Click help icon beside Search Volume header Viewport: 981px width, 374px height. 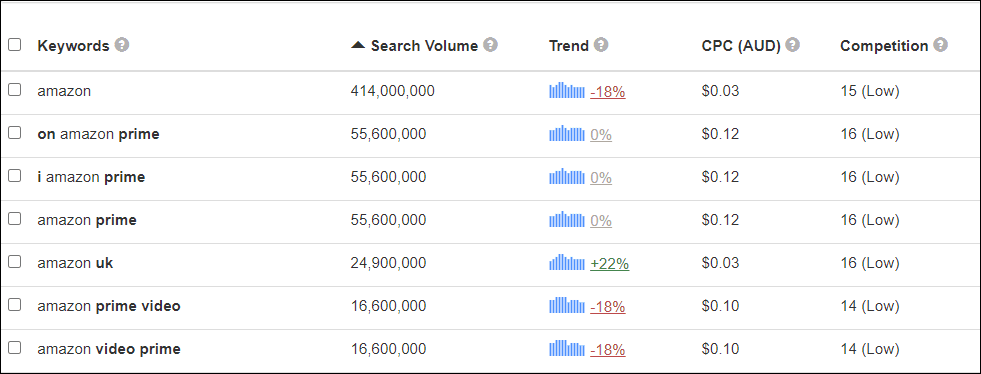click(x=490, y=45)
